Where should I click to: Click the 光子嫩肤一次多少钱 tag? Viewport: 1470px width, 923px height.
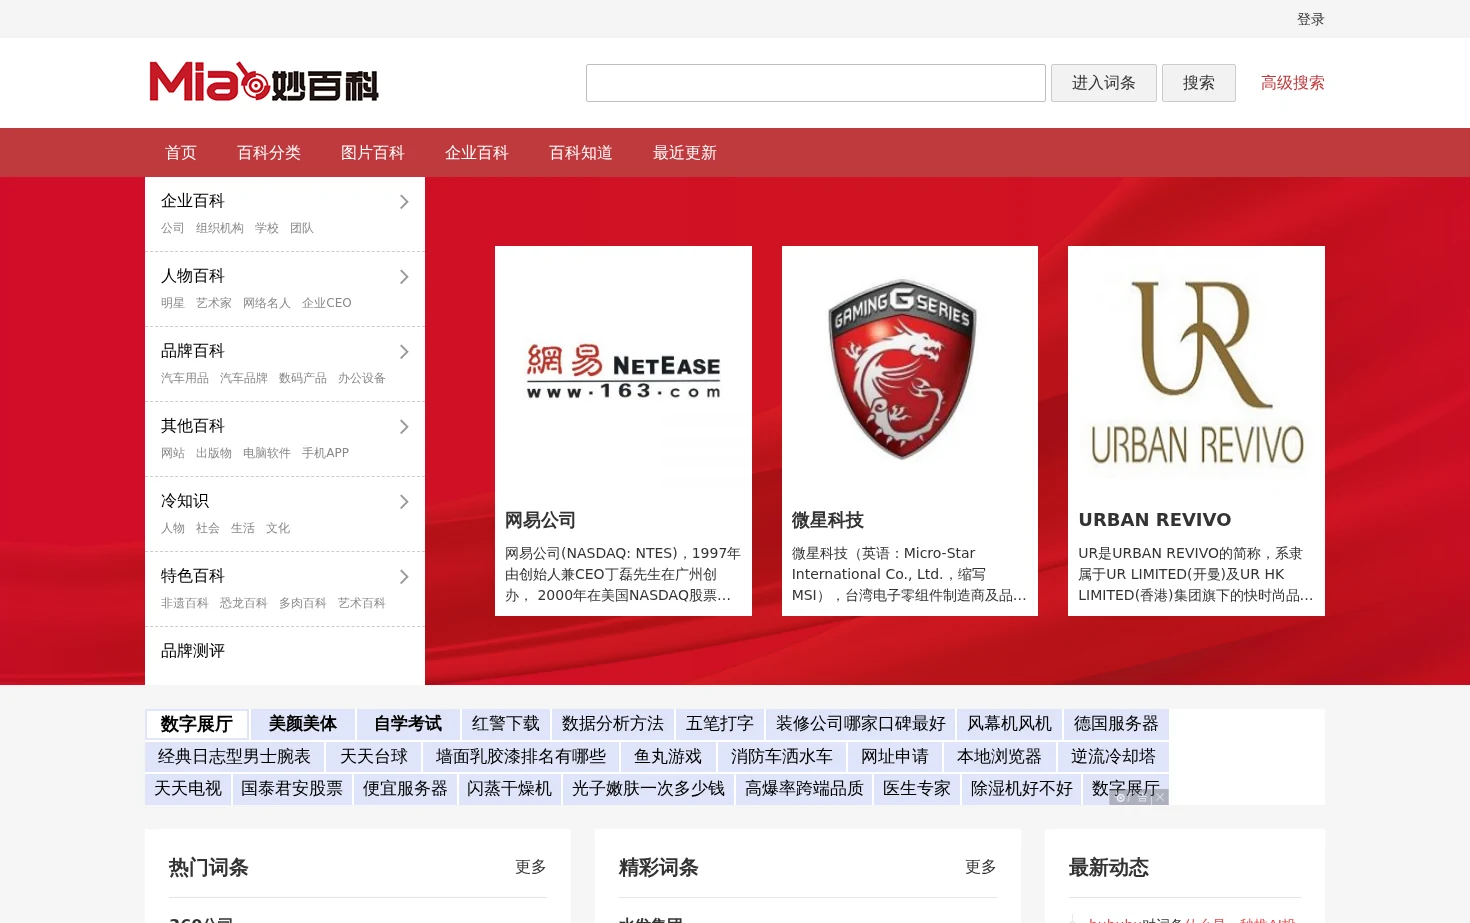649,789
